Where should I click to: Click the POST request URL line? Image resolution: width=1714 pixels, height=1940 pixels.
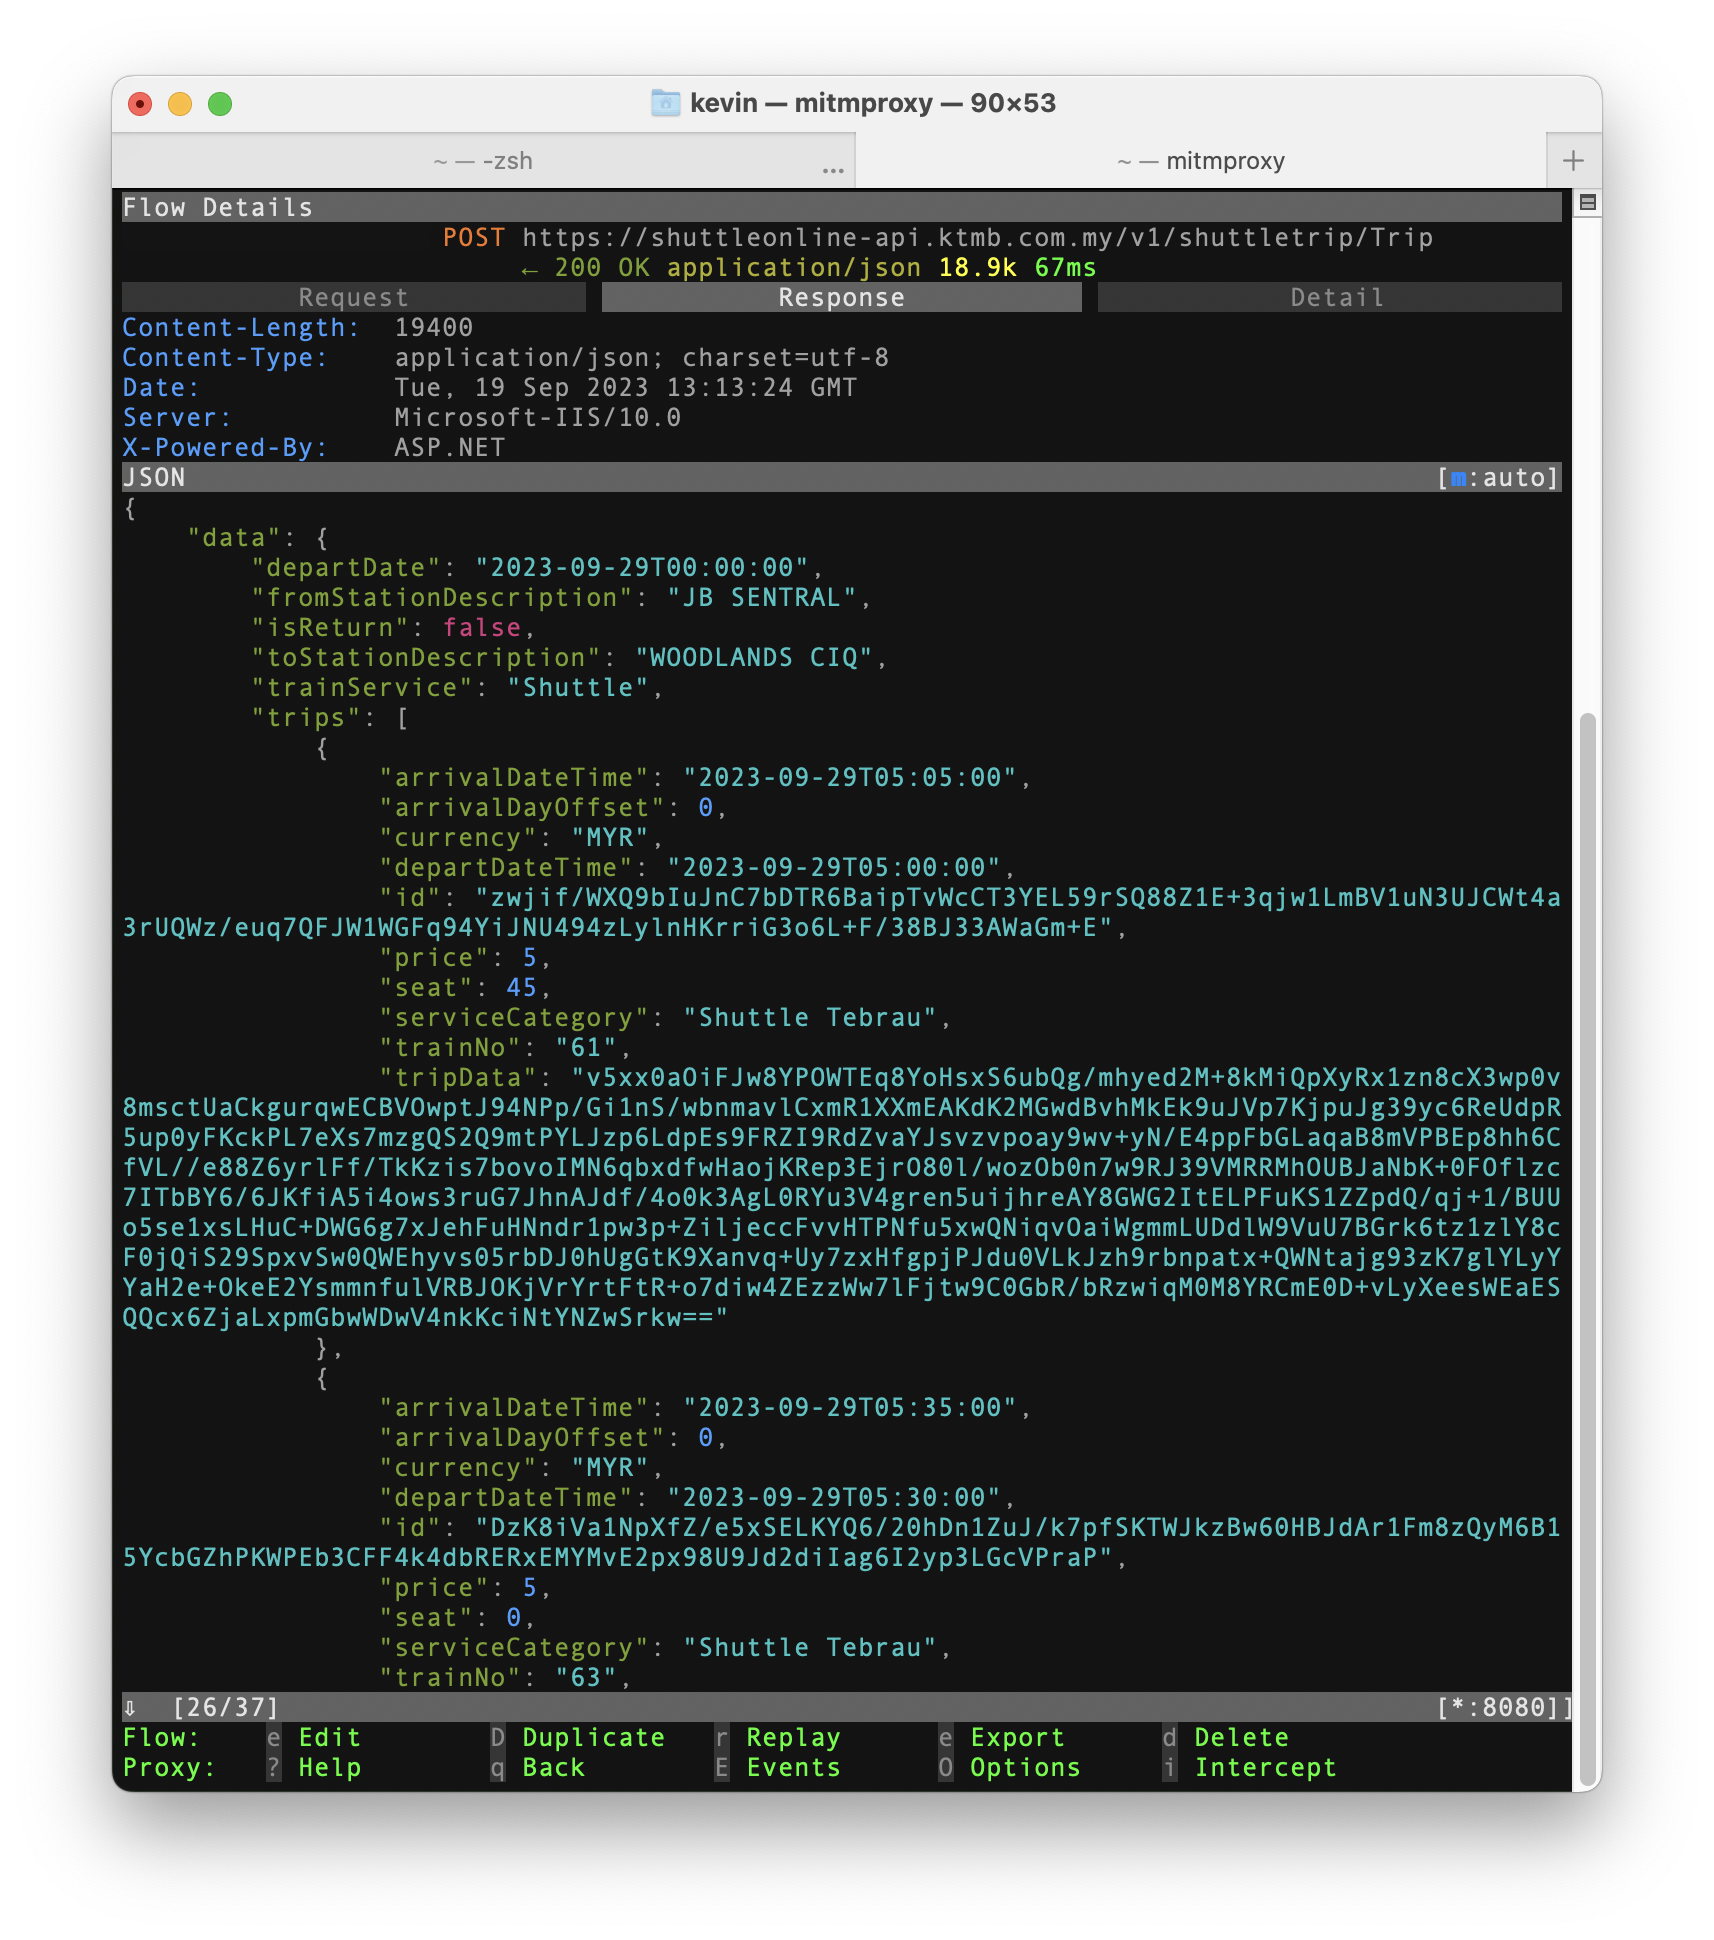tap(938, 237)
